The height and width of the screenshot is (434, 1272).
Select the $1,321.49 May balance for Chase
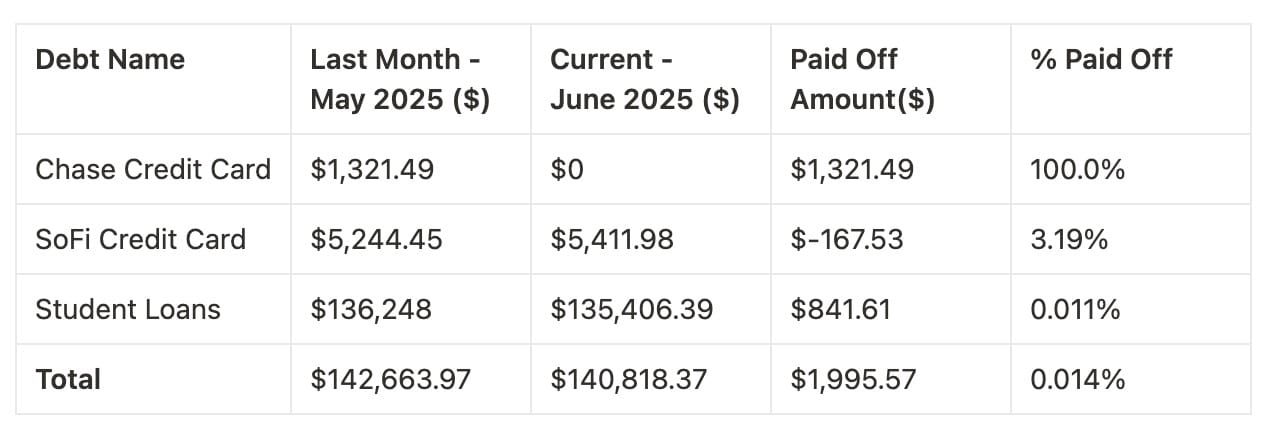[372, 170]
